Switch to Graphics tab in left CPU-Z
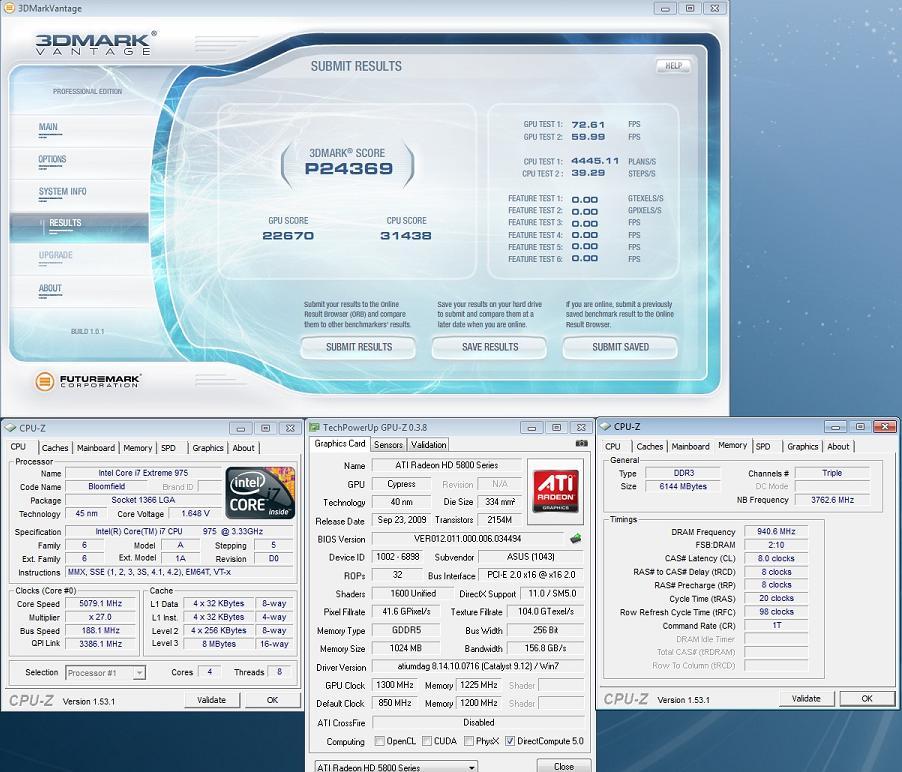The height and width of the screenshot is (772, 902). click(208, 448)
